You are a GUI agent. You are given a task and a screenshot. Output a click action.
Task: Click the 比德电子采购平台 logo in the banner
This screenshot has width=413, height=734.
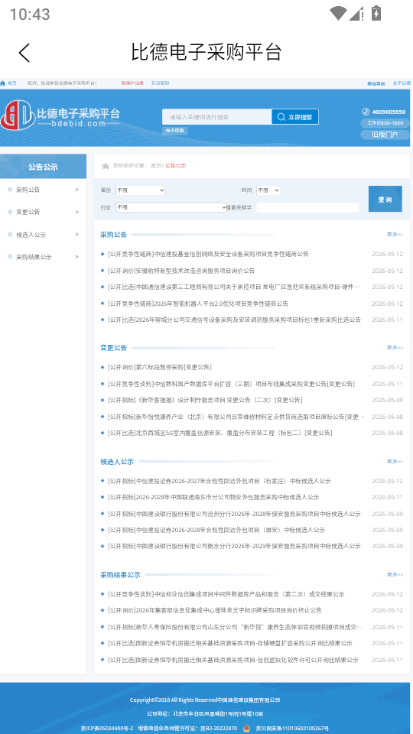click(60, 115)
